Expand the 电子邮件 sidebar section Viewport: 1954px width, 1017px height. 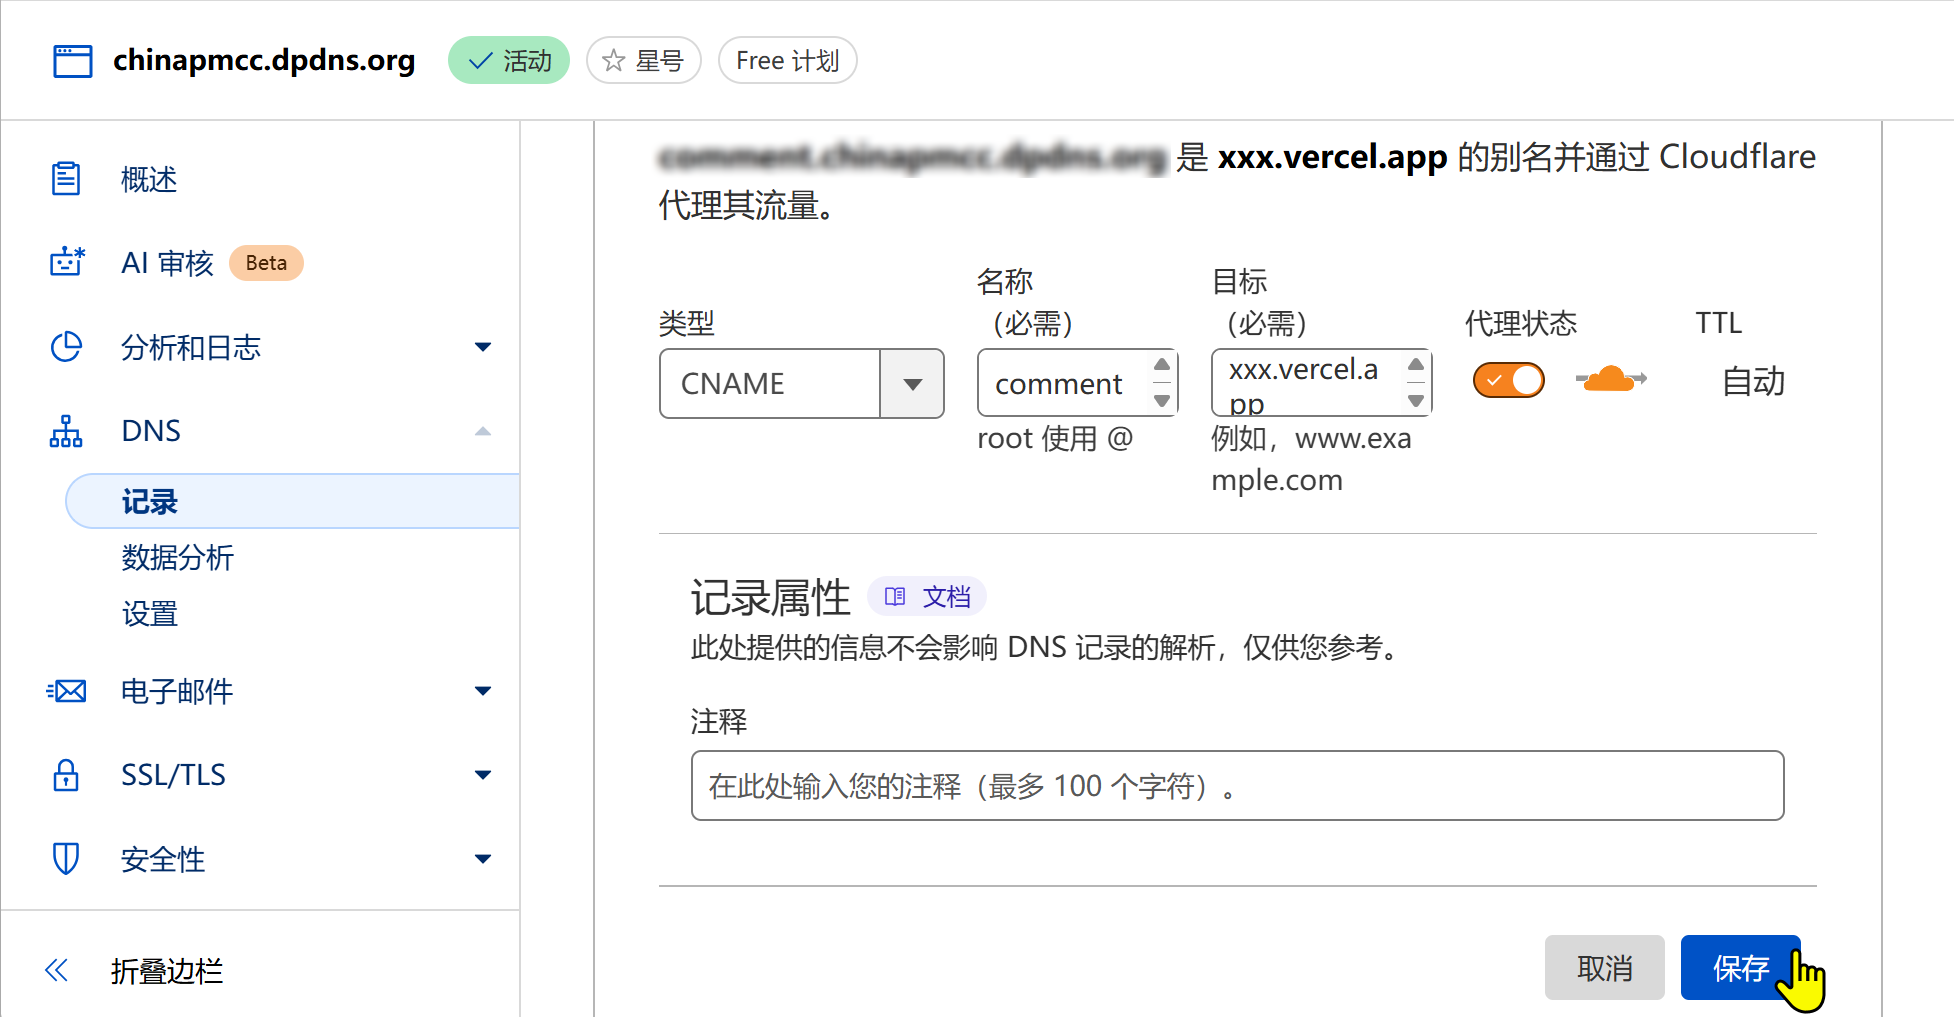click(x=482, y=691)
